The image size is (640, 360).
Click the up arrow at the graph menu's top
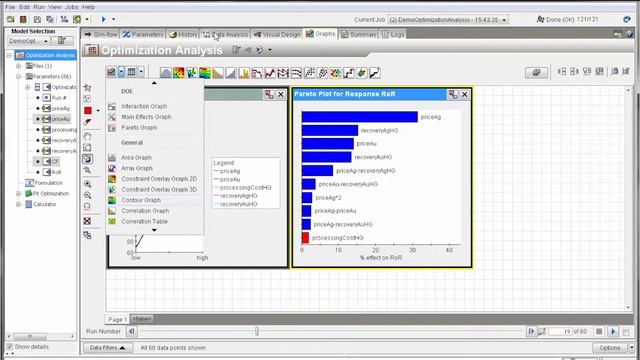pyautogui.click(x=154, y=83)
